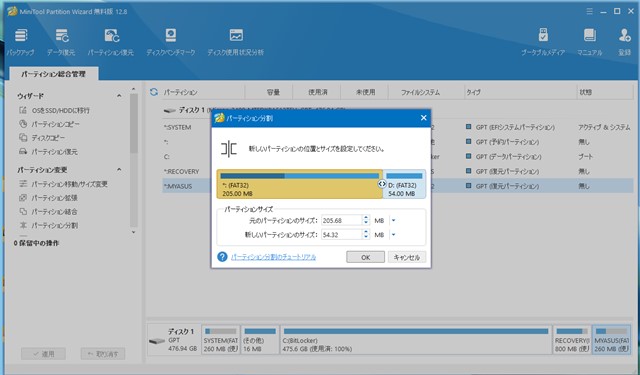The height and width of the screenshot is (375, 640).
Task: Launch Disk Benchmark (ディスクベンチマーク)
Action: click(171, 42)
